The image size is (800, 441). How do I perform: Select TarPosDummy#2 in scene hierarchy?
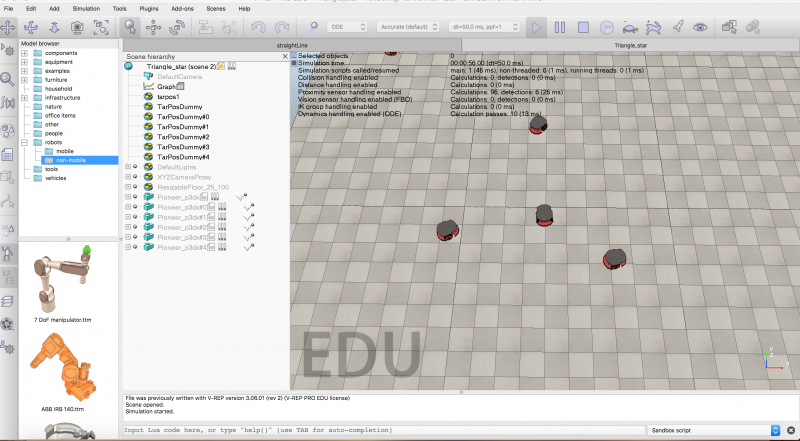[x=183, y=137]
